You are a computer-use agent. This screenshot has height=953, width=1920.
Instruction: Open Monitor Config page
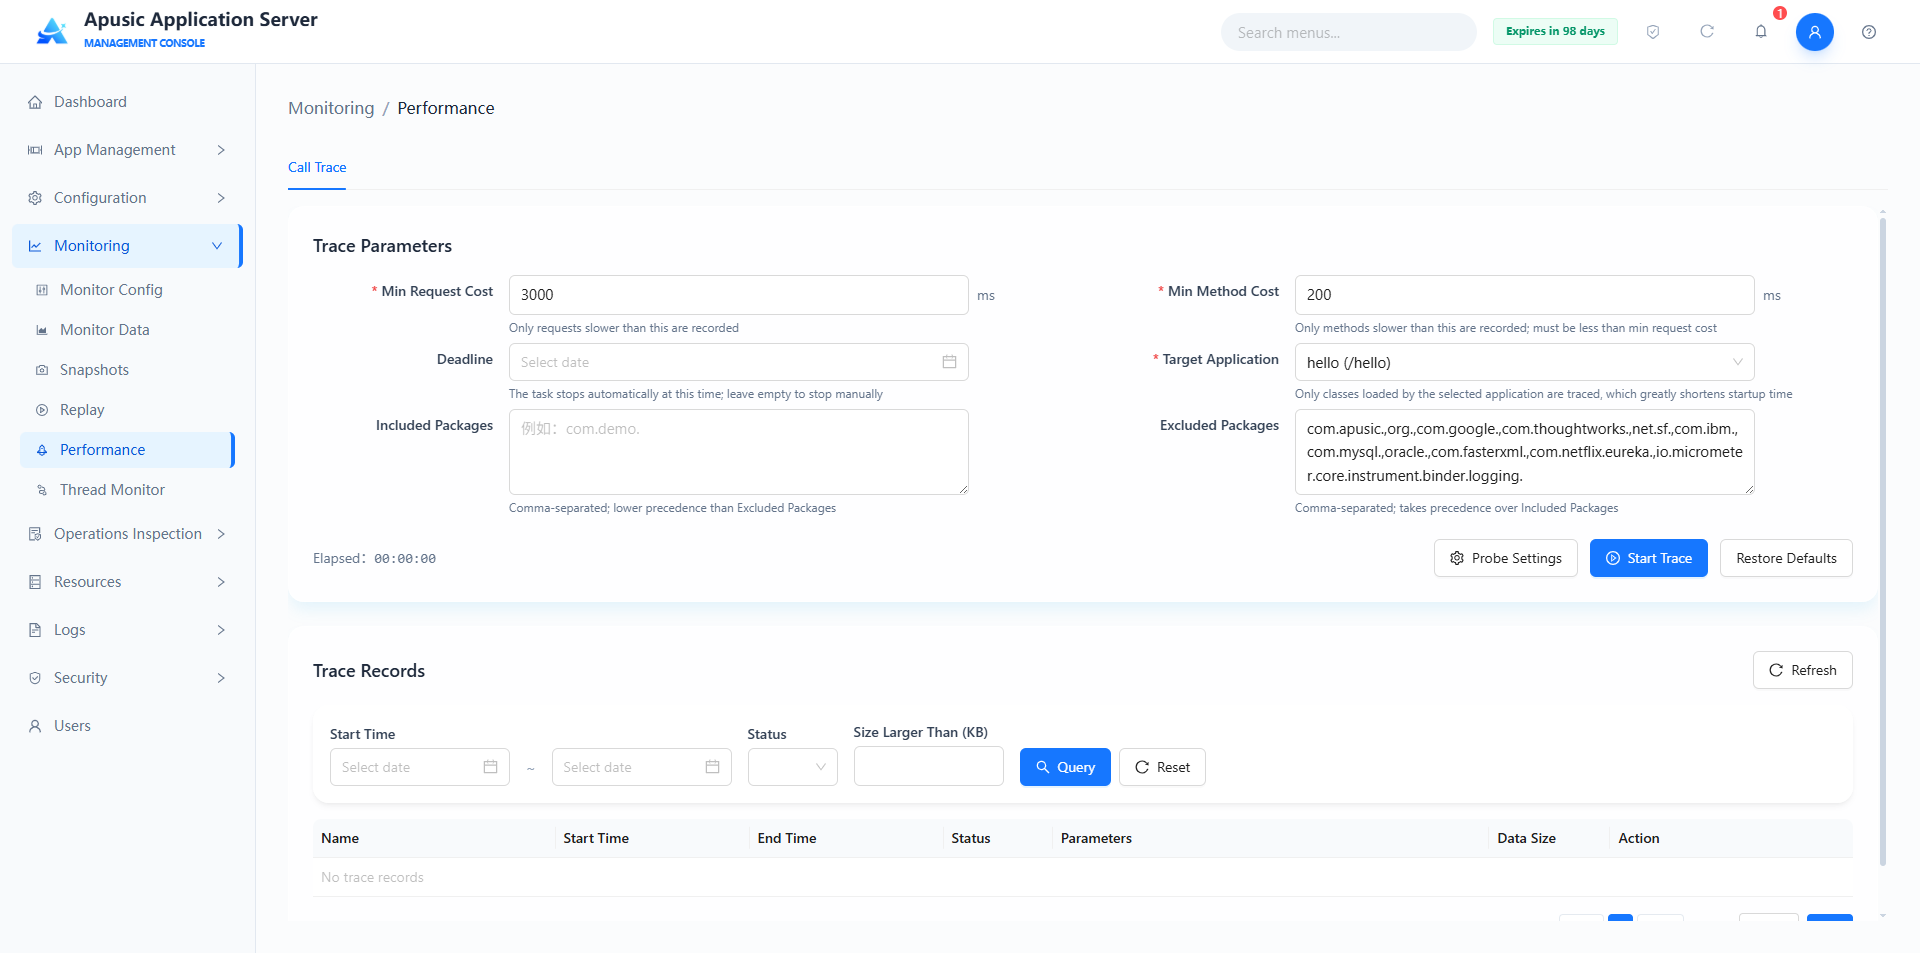point(127,290)
